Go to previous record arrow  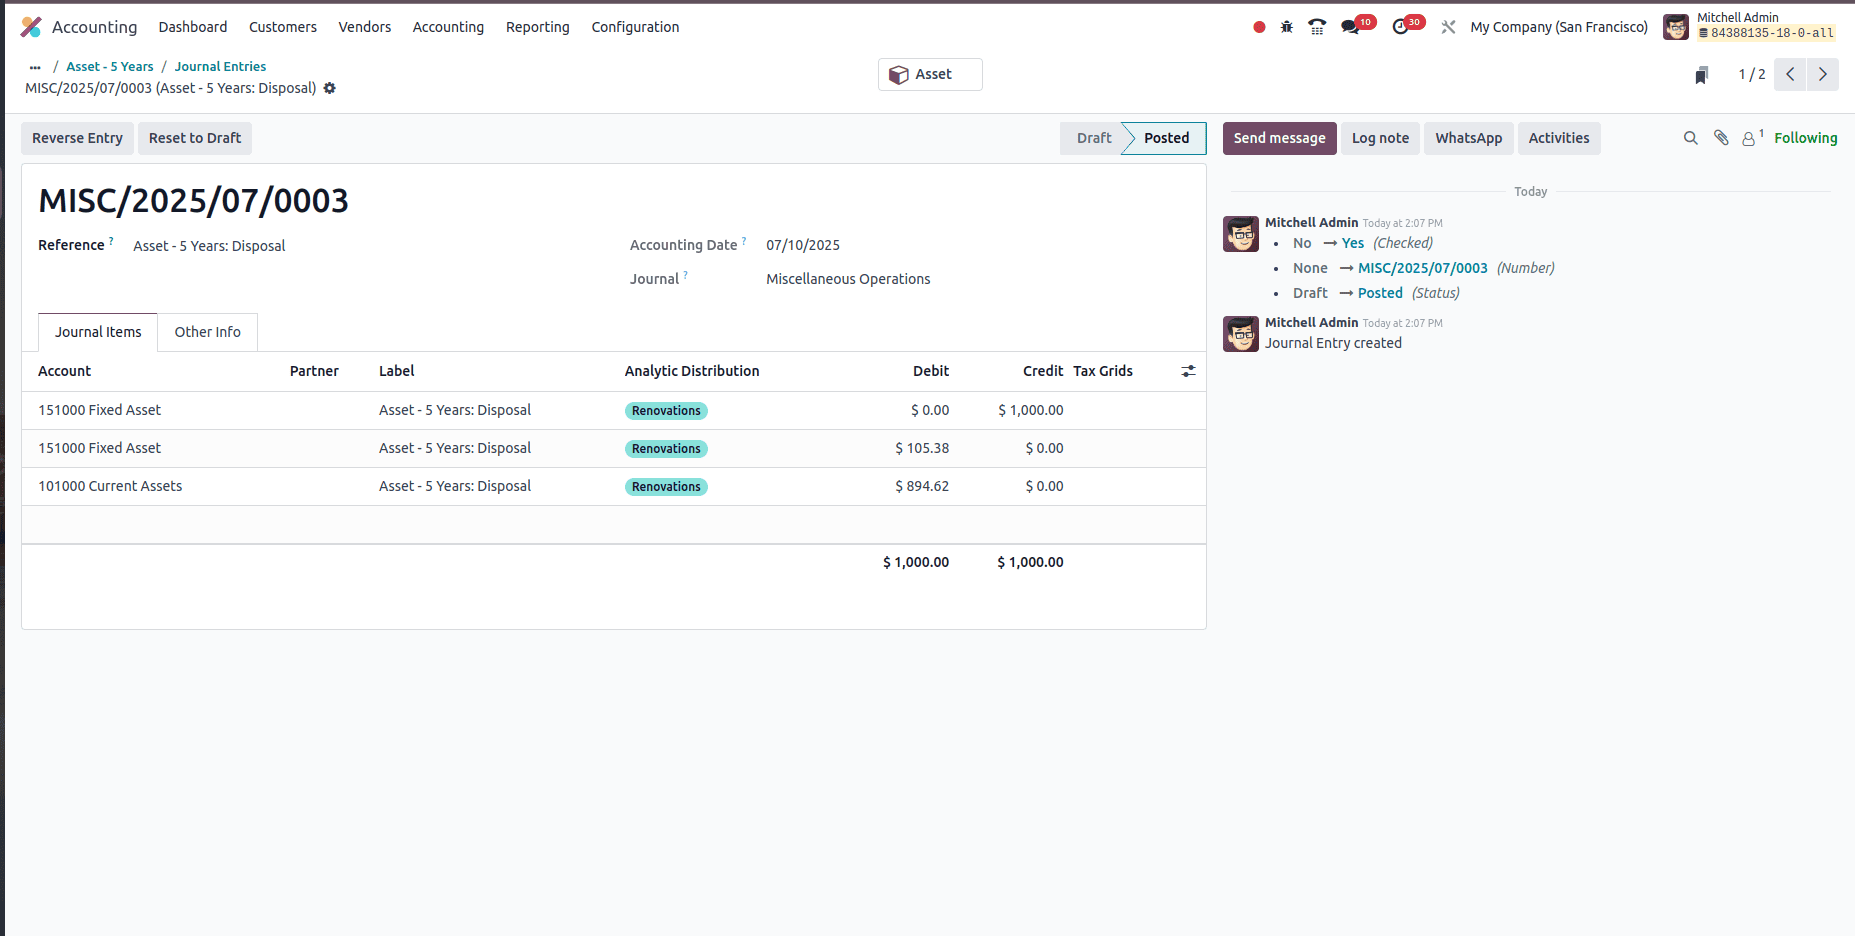click(1790, 74)
